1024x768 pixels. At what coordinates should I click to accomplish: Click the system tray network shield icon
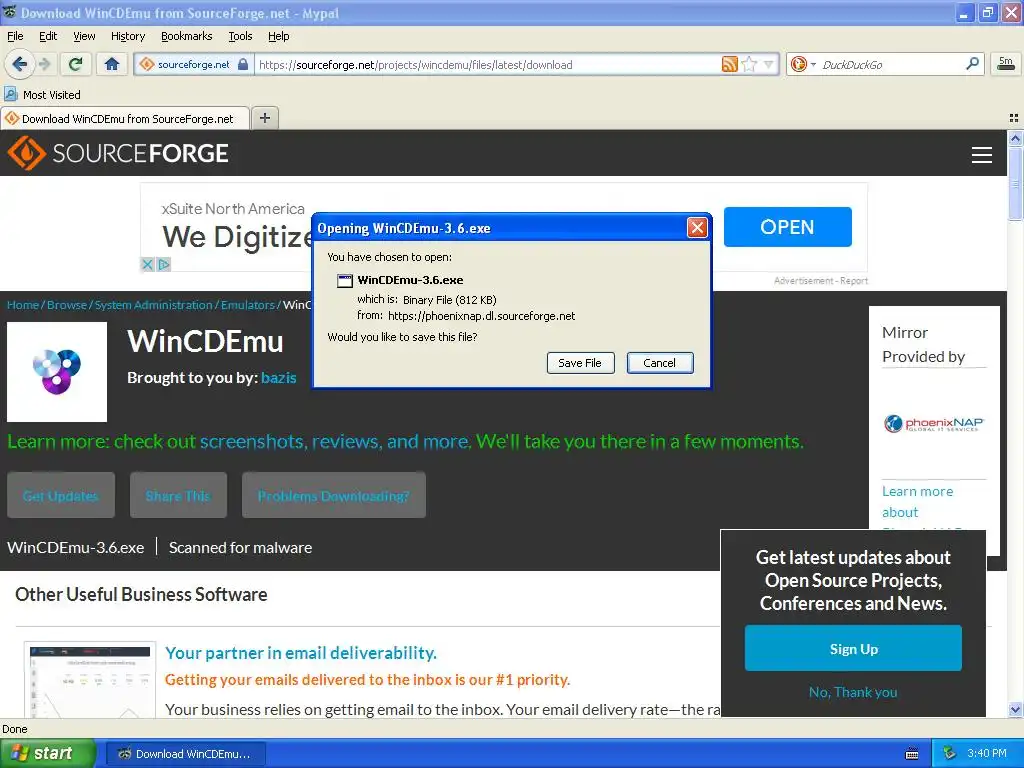click(949, 754)
